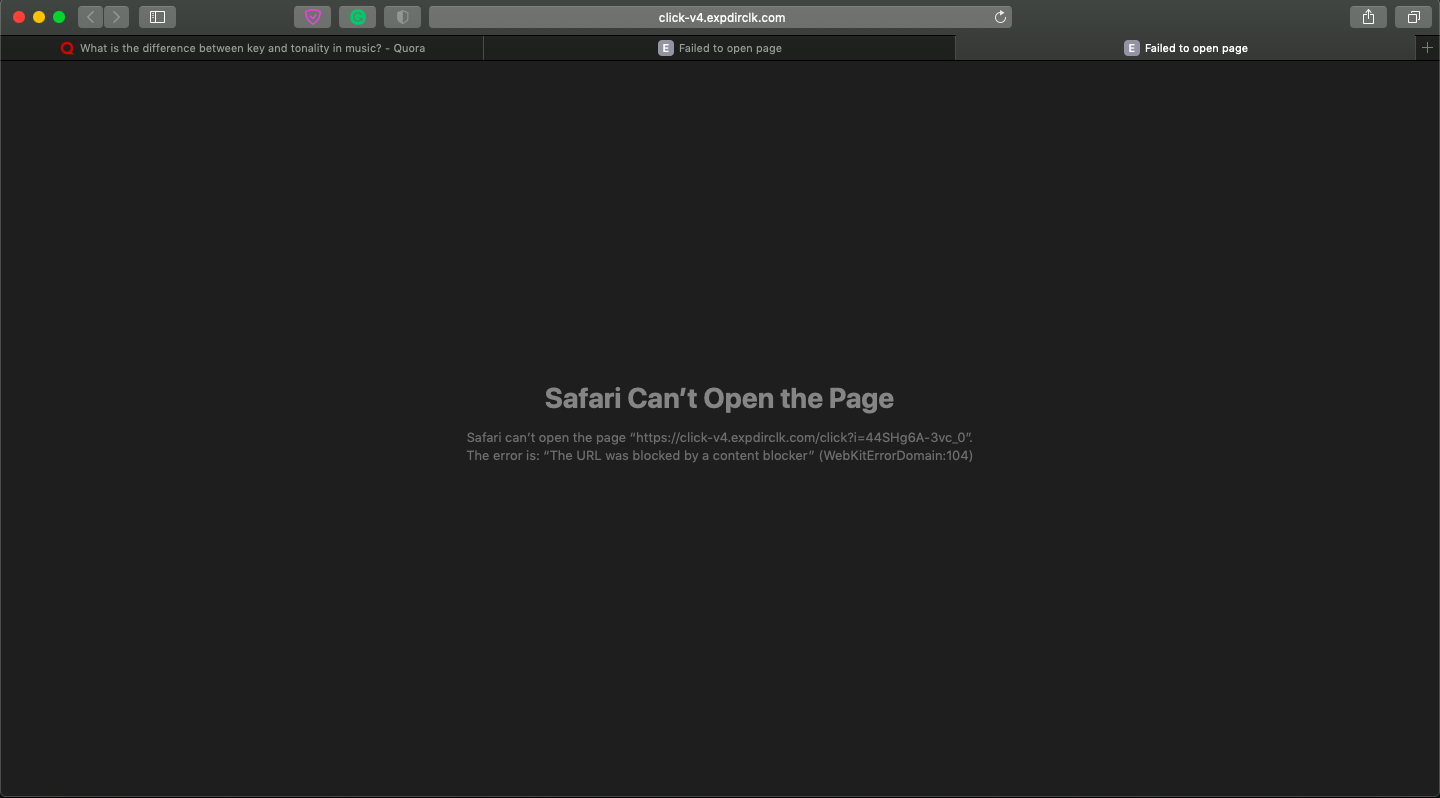
Task: Select the middle Failed to open page tab
Action: point(718,47)
